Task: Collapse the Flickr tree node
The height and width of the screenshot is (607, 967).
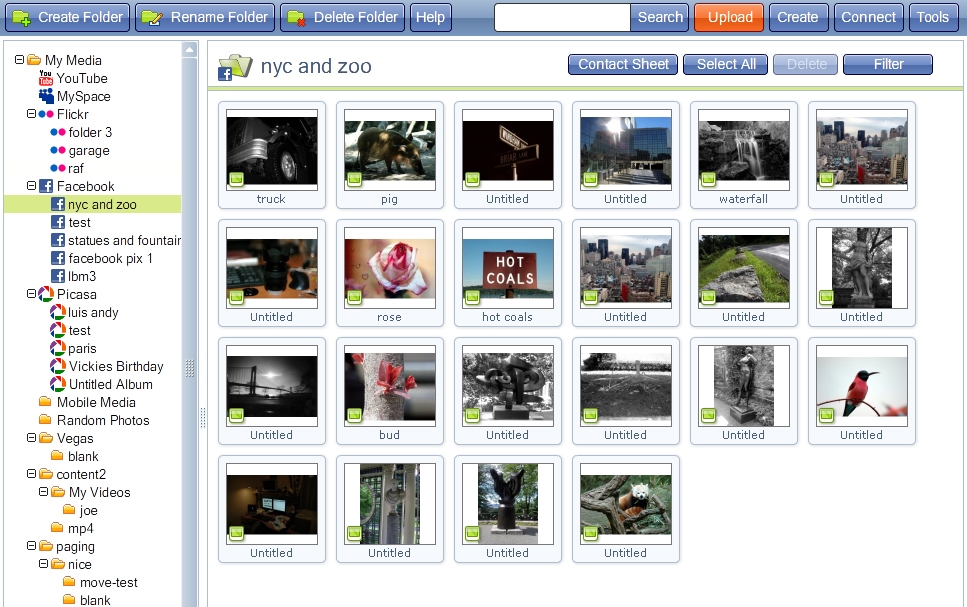Action: (31, 114)
